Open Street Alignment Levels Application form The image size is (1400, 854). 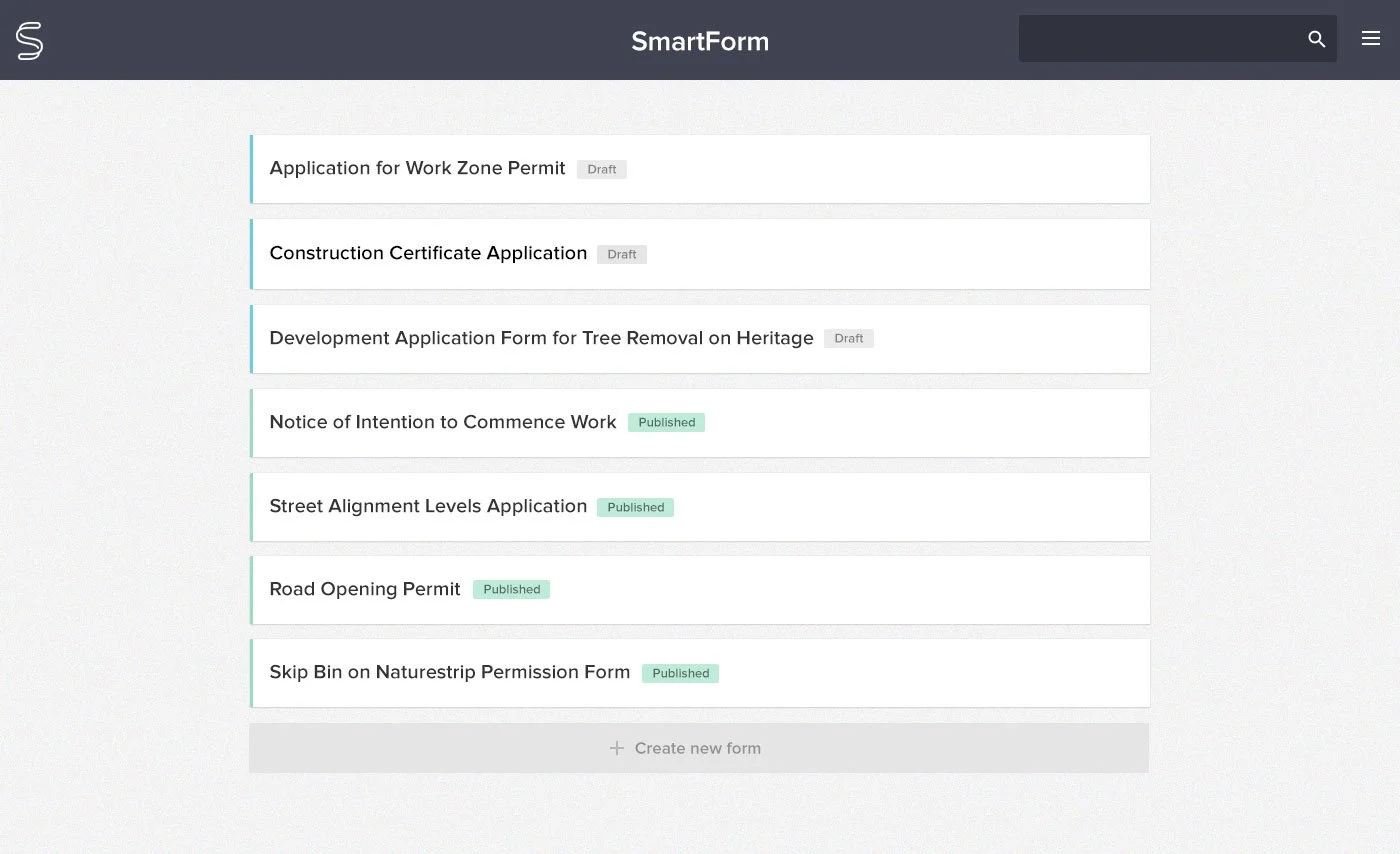pyautogui.click(x=700, y=507)
